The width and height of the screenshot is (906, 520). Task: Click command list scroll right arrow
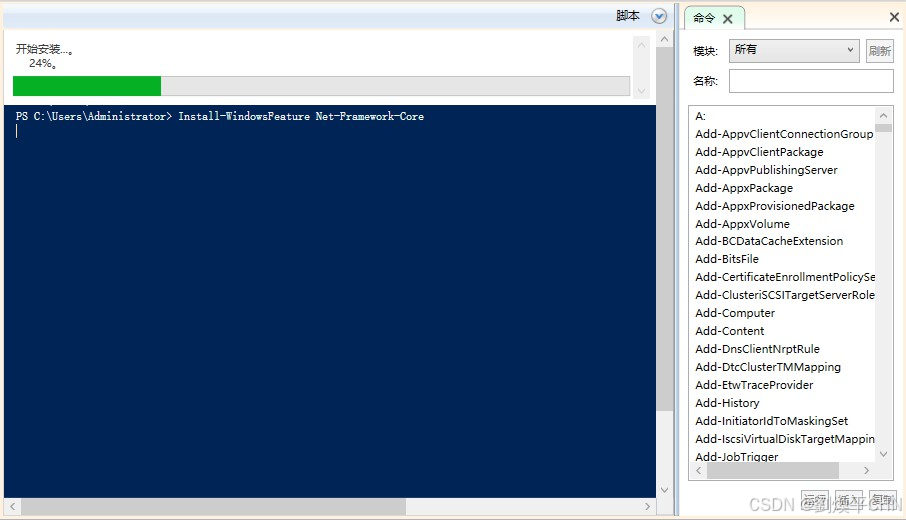866,470
